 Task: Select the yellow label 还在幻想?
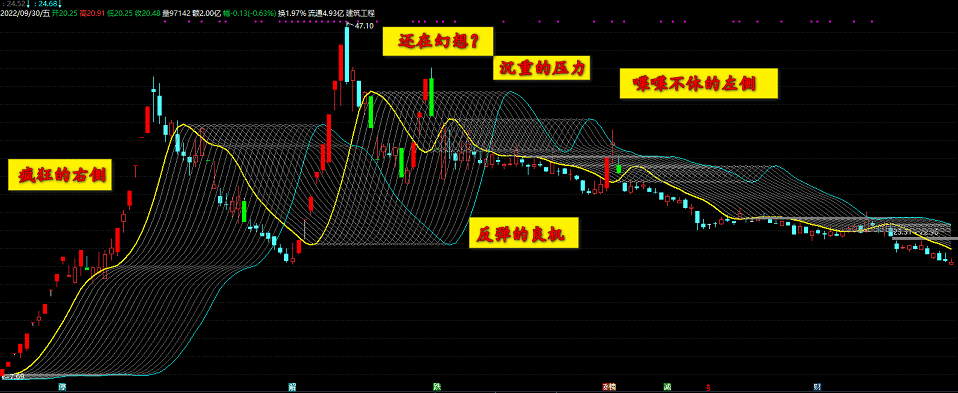(437, 42)
